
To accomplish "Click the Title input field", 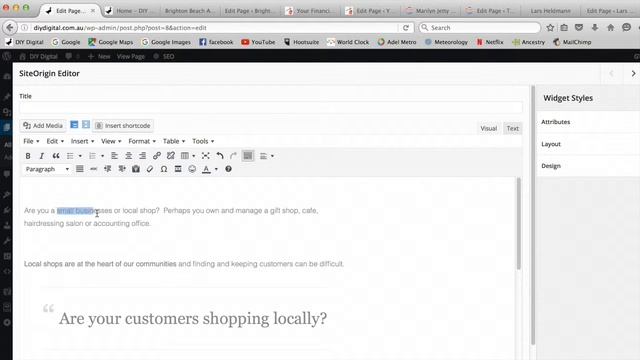I will pyautogui.click(x=271, y=108).
